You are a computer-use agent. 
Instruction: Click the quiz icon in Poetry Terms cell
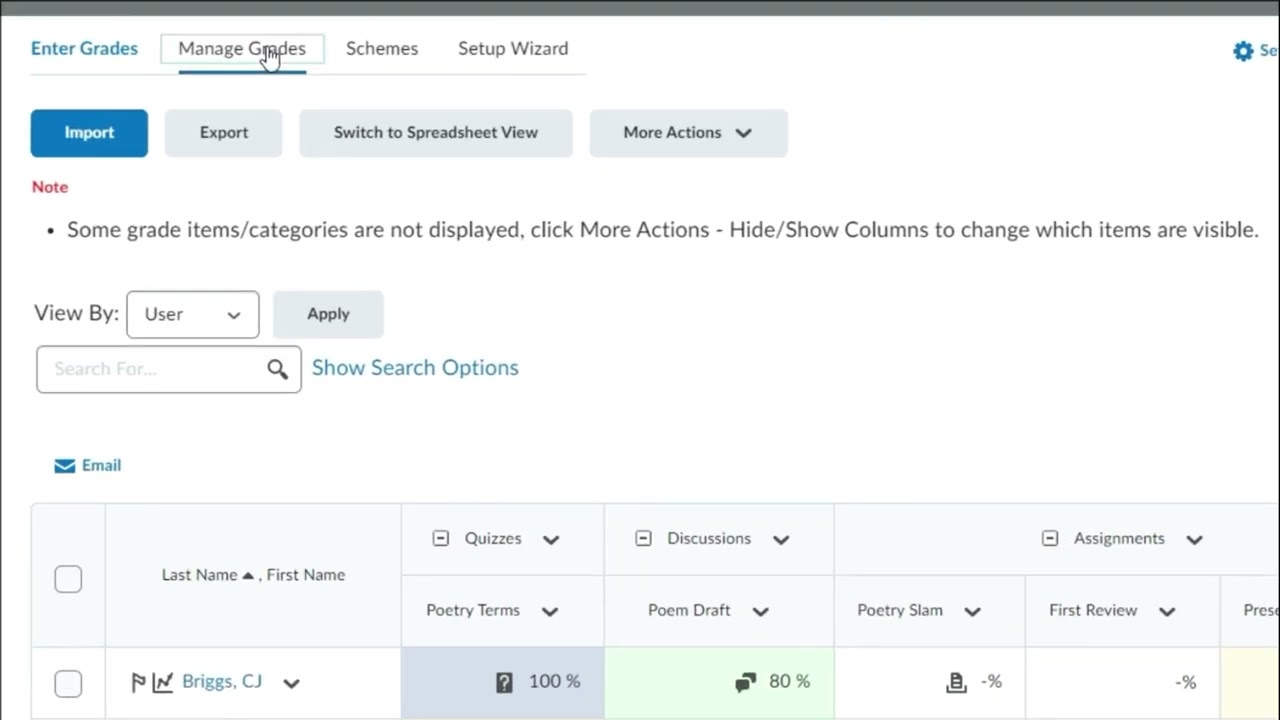pos(504,682)
